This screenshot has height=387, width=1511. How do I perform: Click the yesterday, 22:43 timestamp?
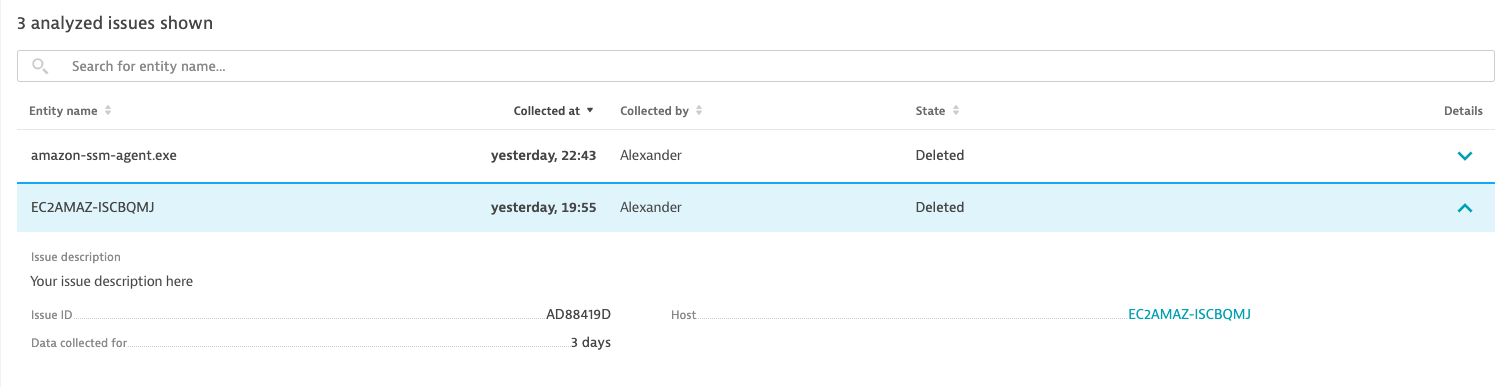[x=543, y=156]
